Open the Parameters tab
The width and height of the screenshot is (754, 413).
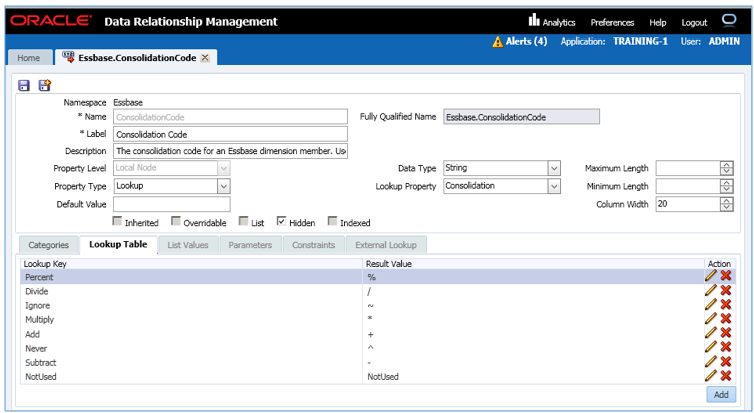[250, 245]
